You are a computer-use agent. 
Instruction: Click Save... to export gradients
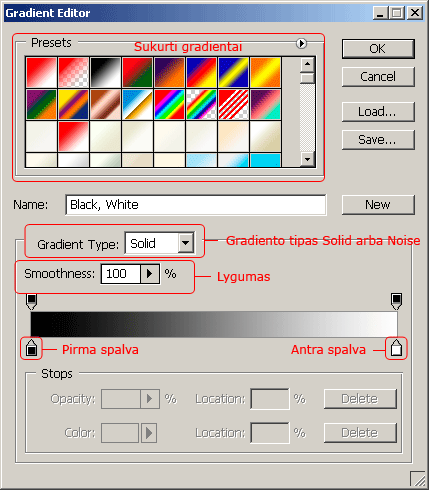click(x=378, y=140)
